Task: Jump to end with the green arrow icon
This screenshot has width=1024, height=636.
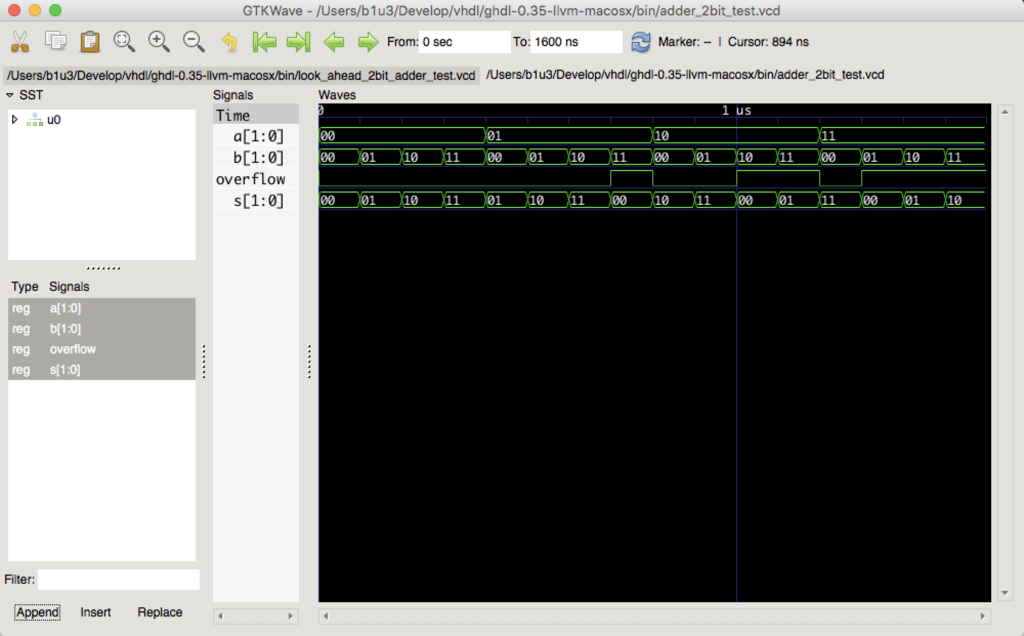Action: click(298, 42)
